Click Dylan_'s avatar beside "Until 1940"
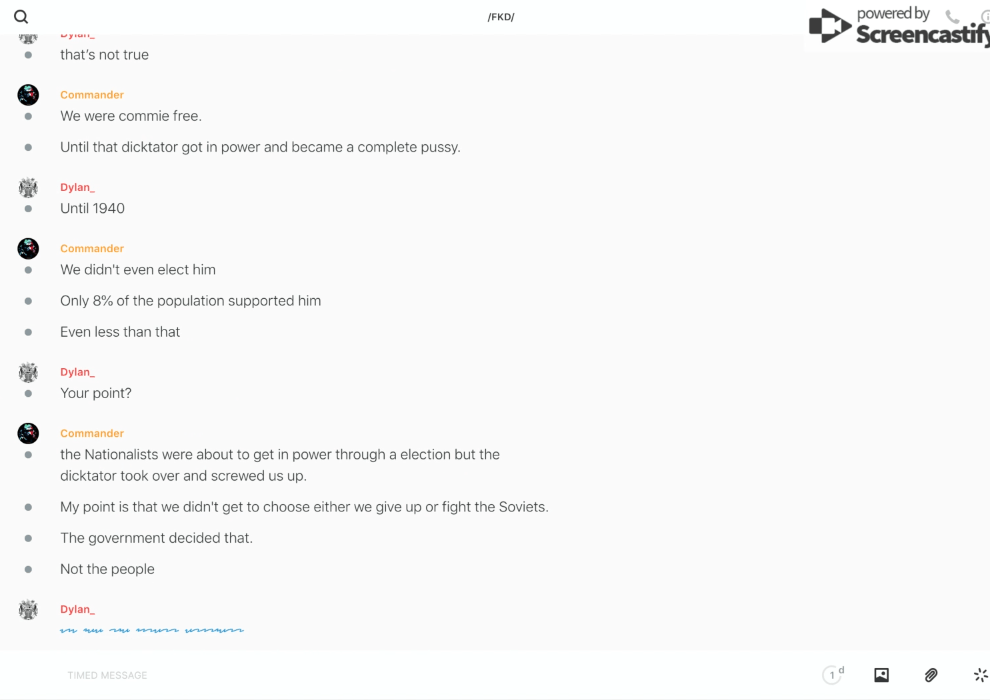Viewport: 990px width, 700px height. [x=28, y=187]
